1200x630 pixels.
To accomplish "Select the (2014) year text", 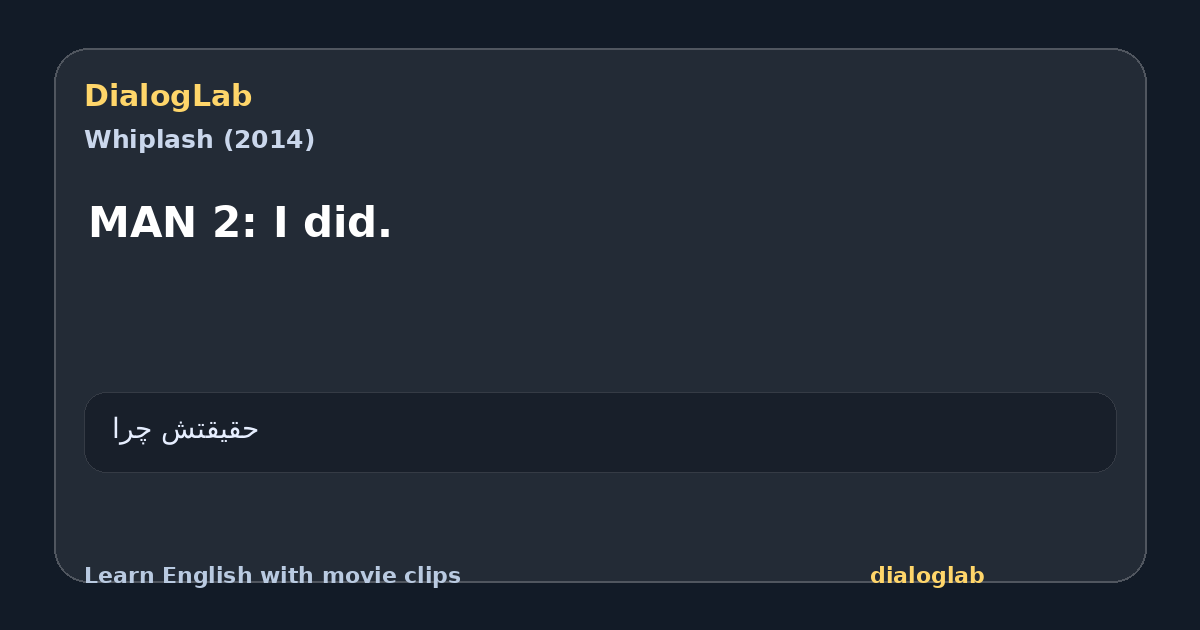I will tap(268, 140).
